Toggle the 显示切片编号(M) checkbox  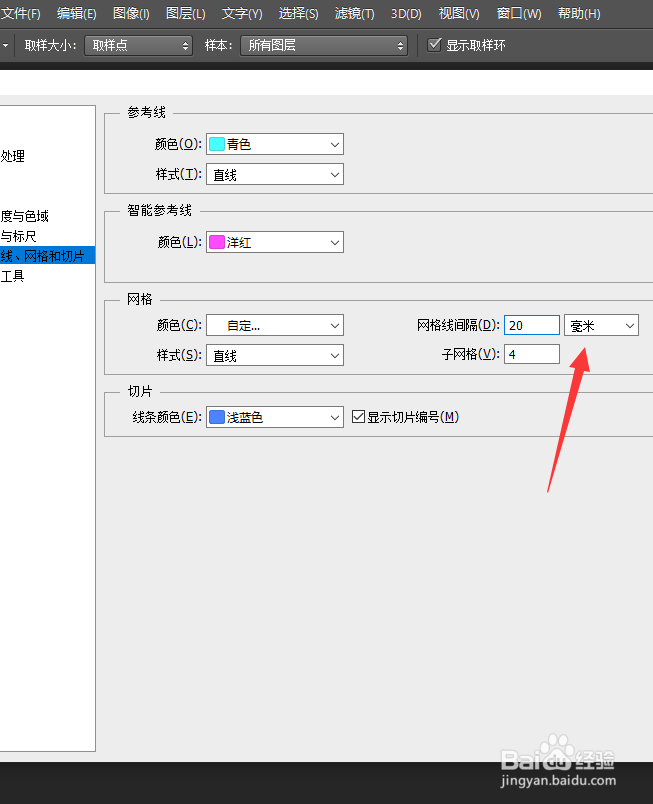358,416
